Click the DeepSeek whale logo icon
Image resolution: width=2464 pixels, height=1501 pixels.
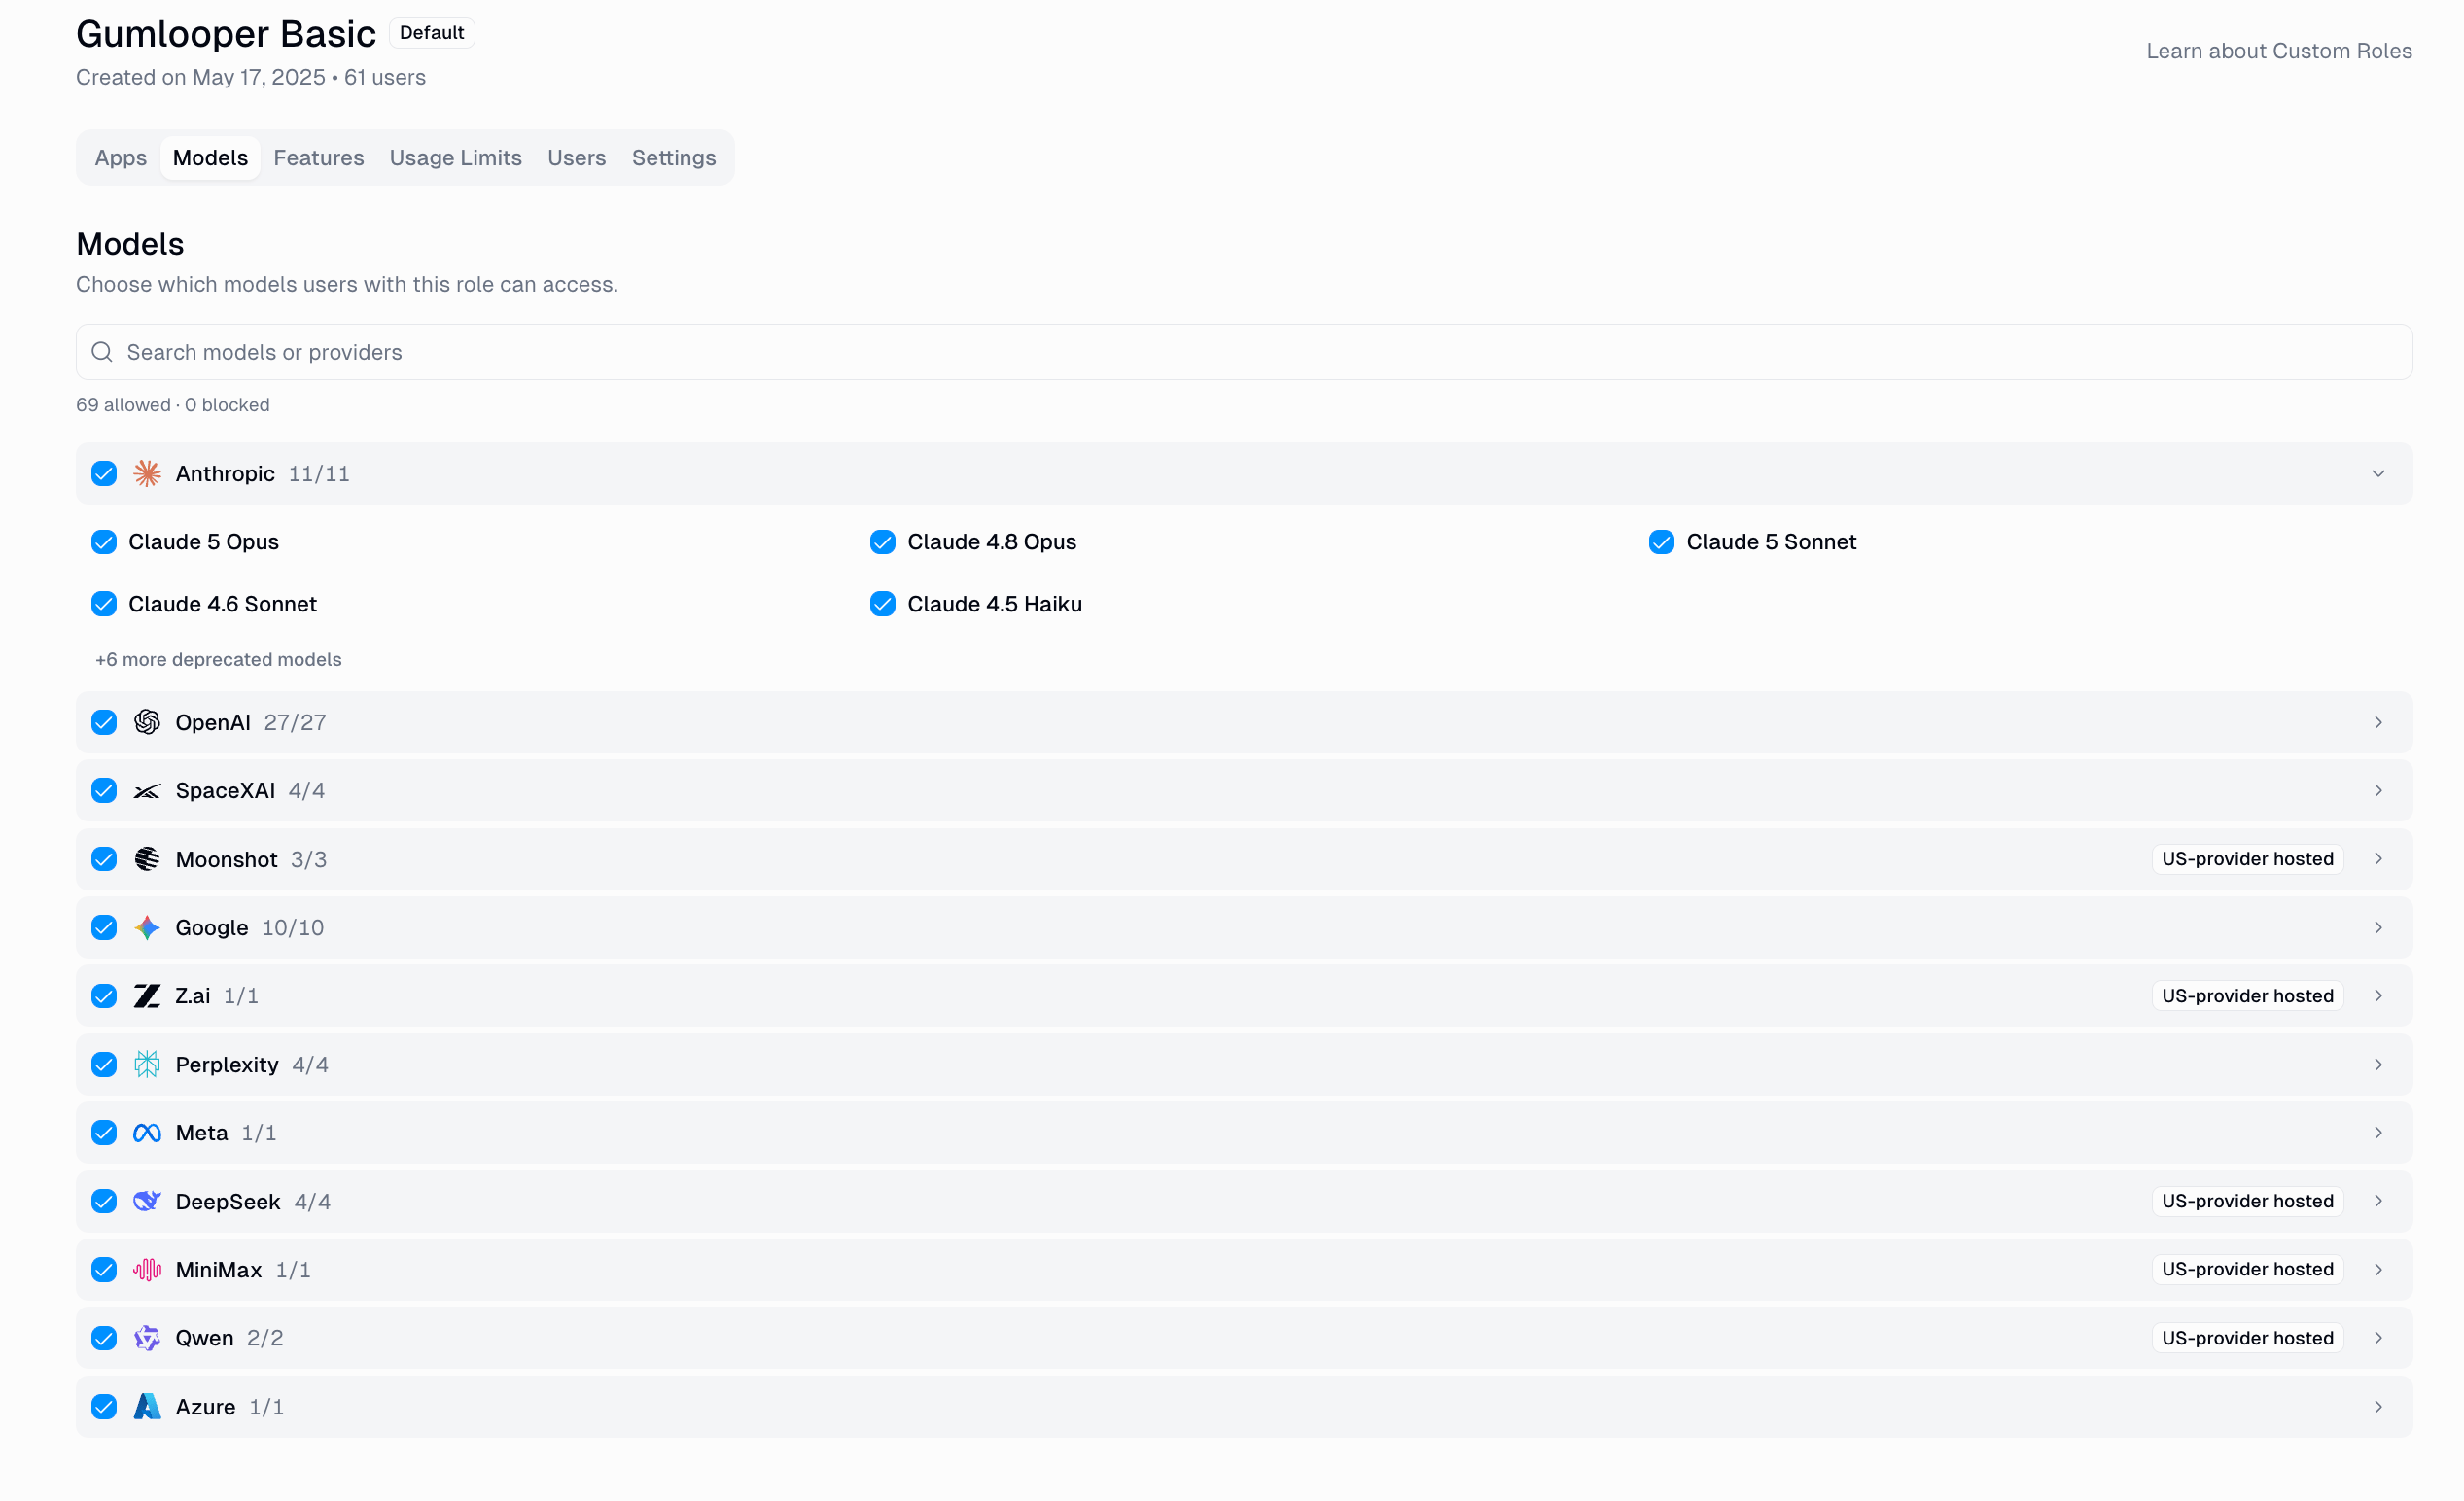pos(147,1201)
